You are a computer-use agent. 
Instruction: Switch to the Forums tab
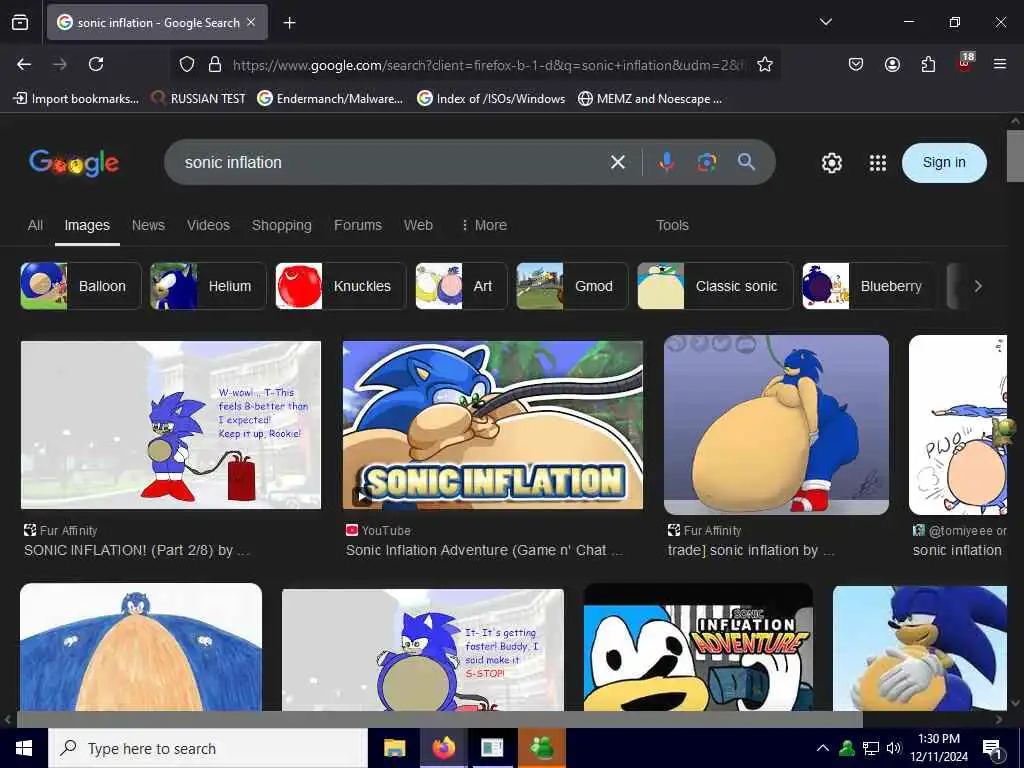coord(358,225)
